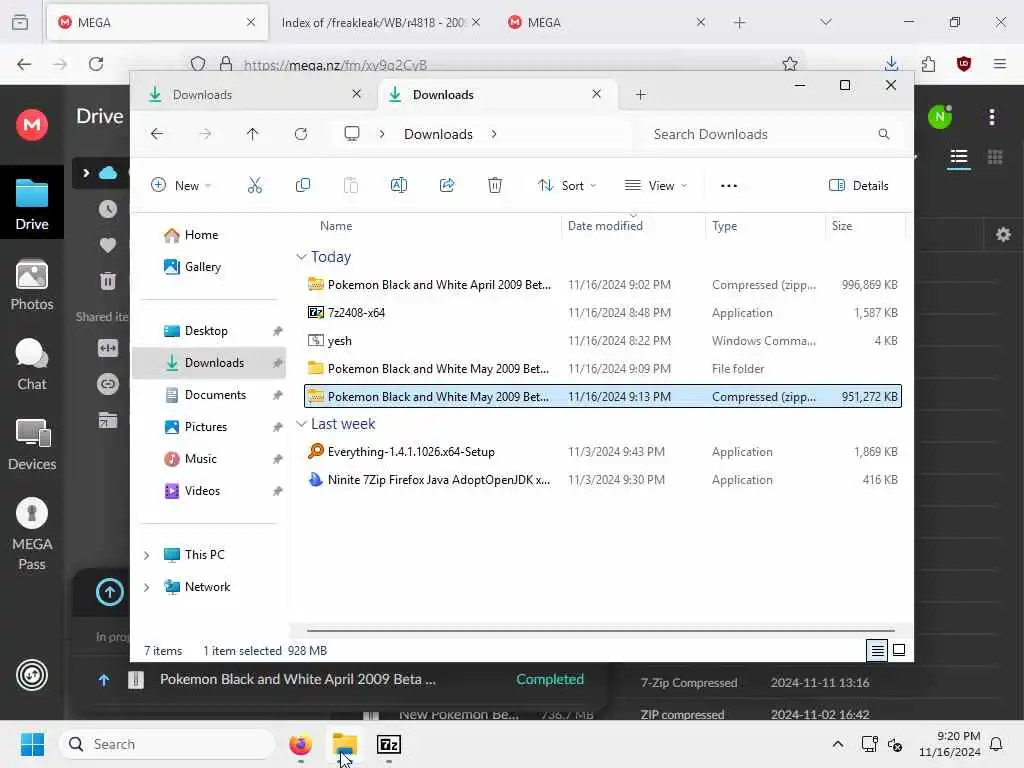The width and height of the screenshot is (1024, 768).
Task: Open the New item dropdown
Action: [x=181, y=185]
